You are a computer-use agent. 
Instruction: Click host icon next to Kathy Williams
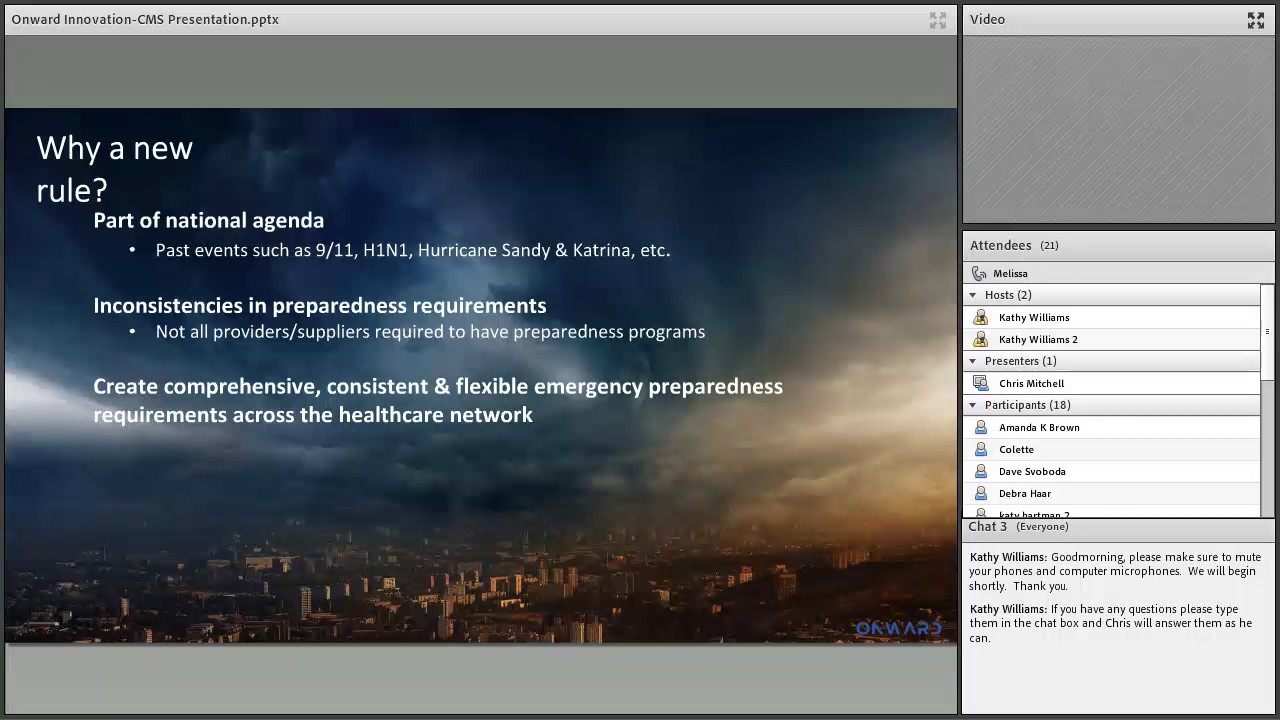pyautogui.click(x=980, y=318)
